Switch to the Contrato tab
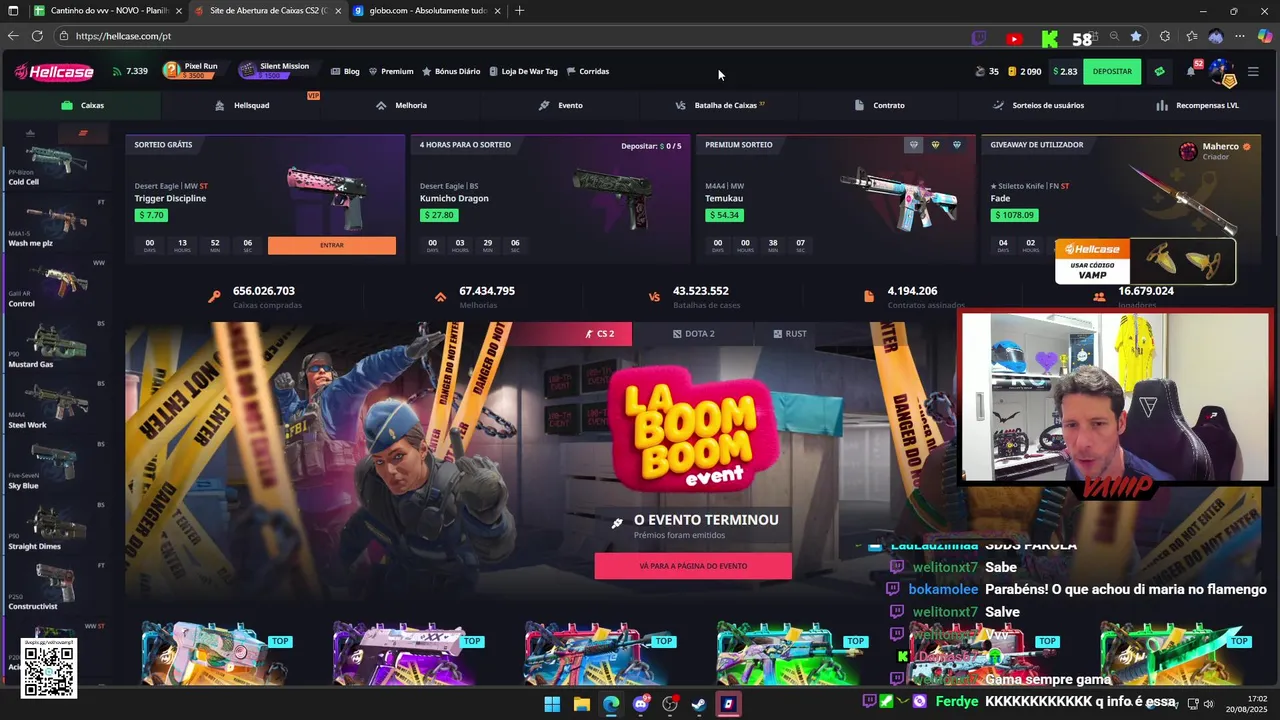This screenshot has height=720, width=1280. tap(879, 105)
